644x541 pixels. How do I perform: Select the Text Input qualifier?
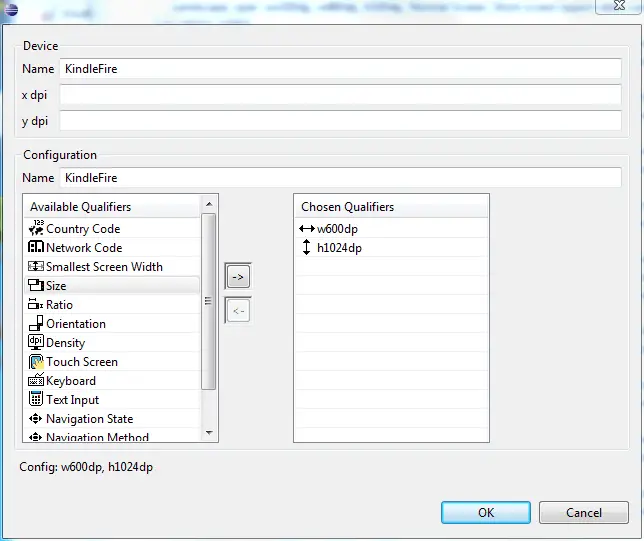point(112,399)
